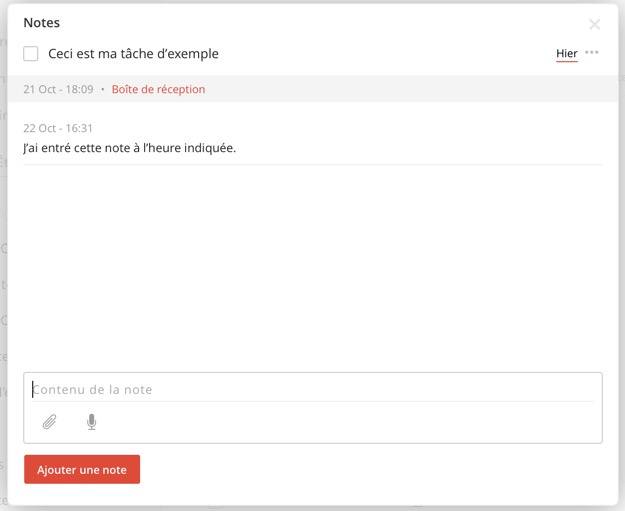
Task: Click the '21 Oct - 18:09' creation date
Action: point(58,89)
